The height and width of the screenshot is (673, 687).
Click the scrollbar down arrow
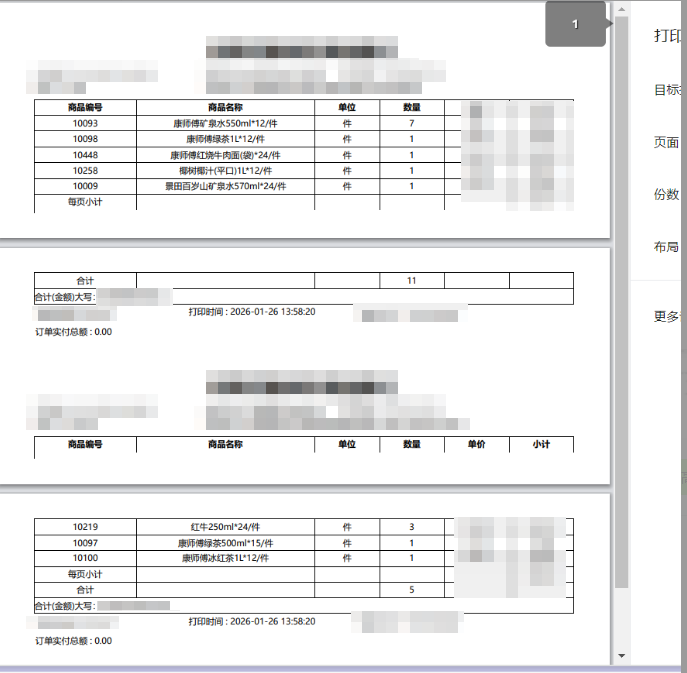tap(621, 656)
